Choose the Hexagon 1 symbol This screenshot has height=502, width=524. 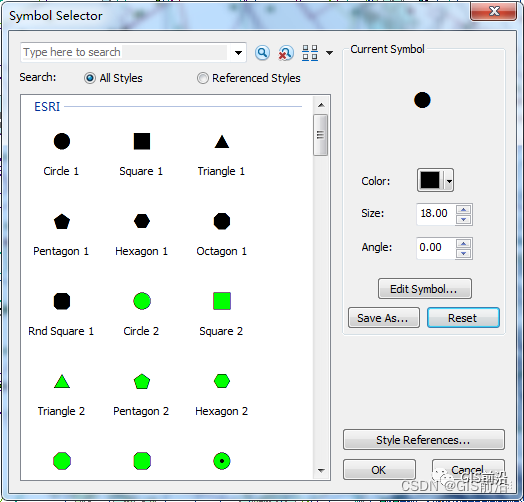pos(142,221)
